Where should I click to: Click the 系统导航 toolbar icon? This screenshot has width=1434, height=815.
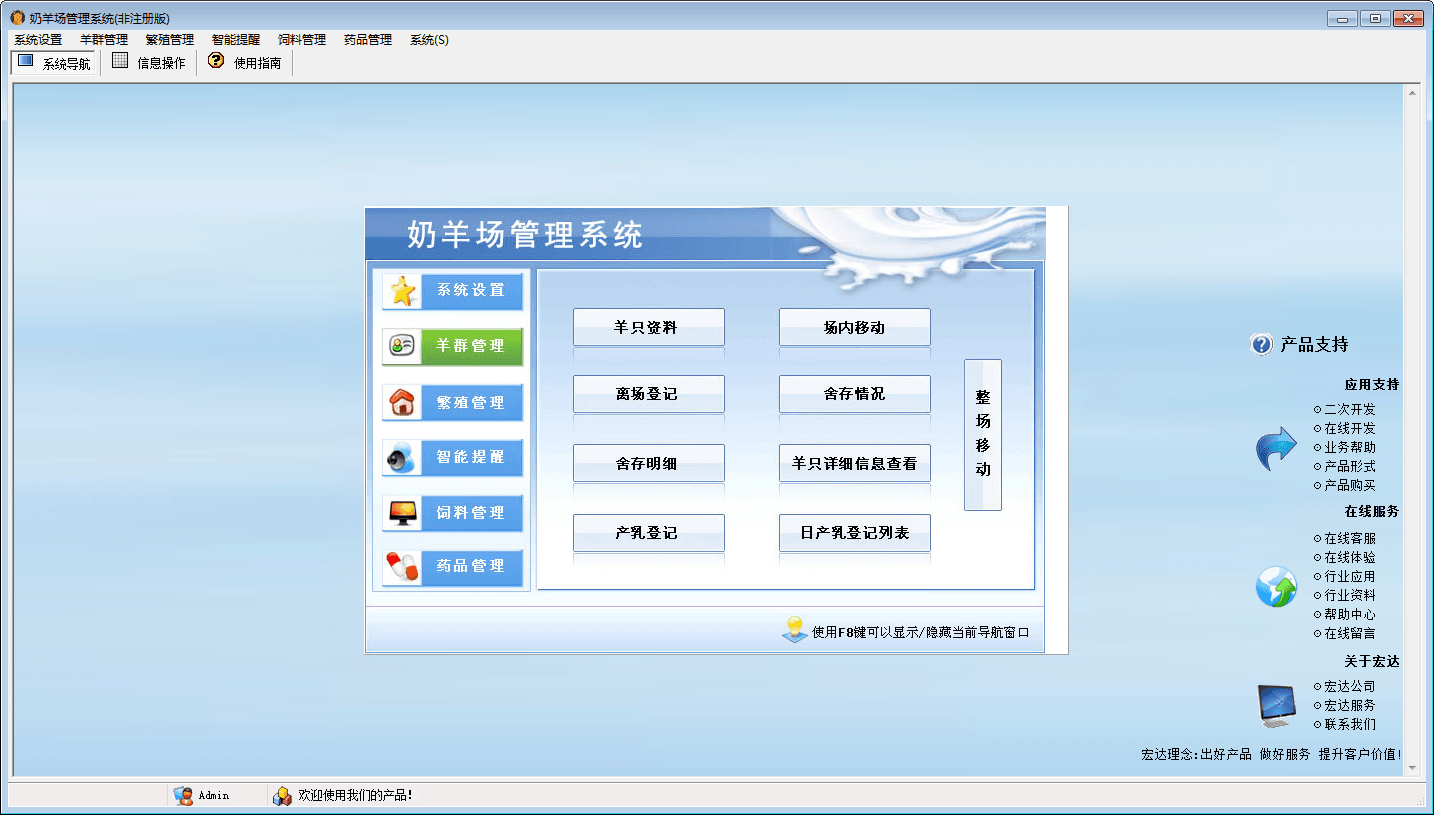(26, 62)
